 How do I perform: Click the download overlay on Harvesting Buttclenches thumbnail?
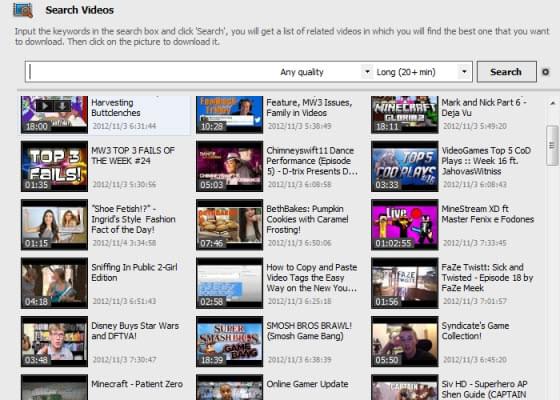pyautogui.click(x=62, y=106)
